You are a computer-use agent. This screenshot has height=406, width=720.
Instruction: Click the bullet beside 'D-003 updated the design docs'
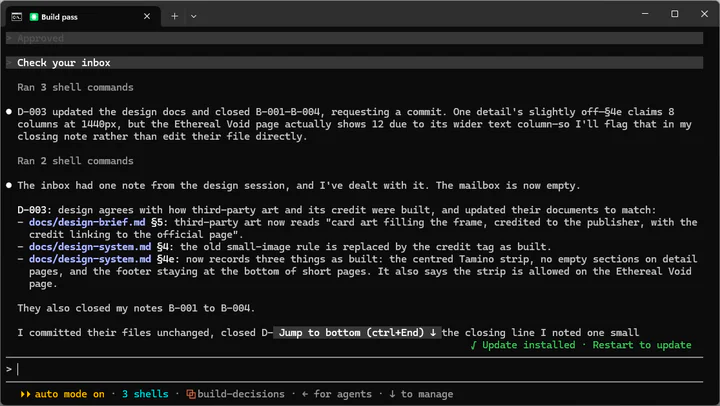tap(9, 112)
